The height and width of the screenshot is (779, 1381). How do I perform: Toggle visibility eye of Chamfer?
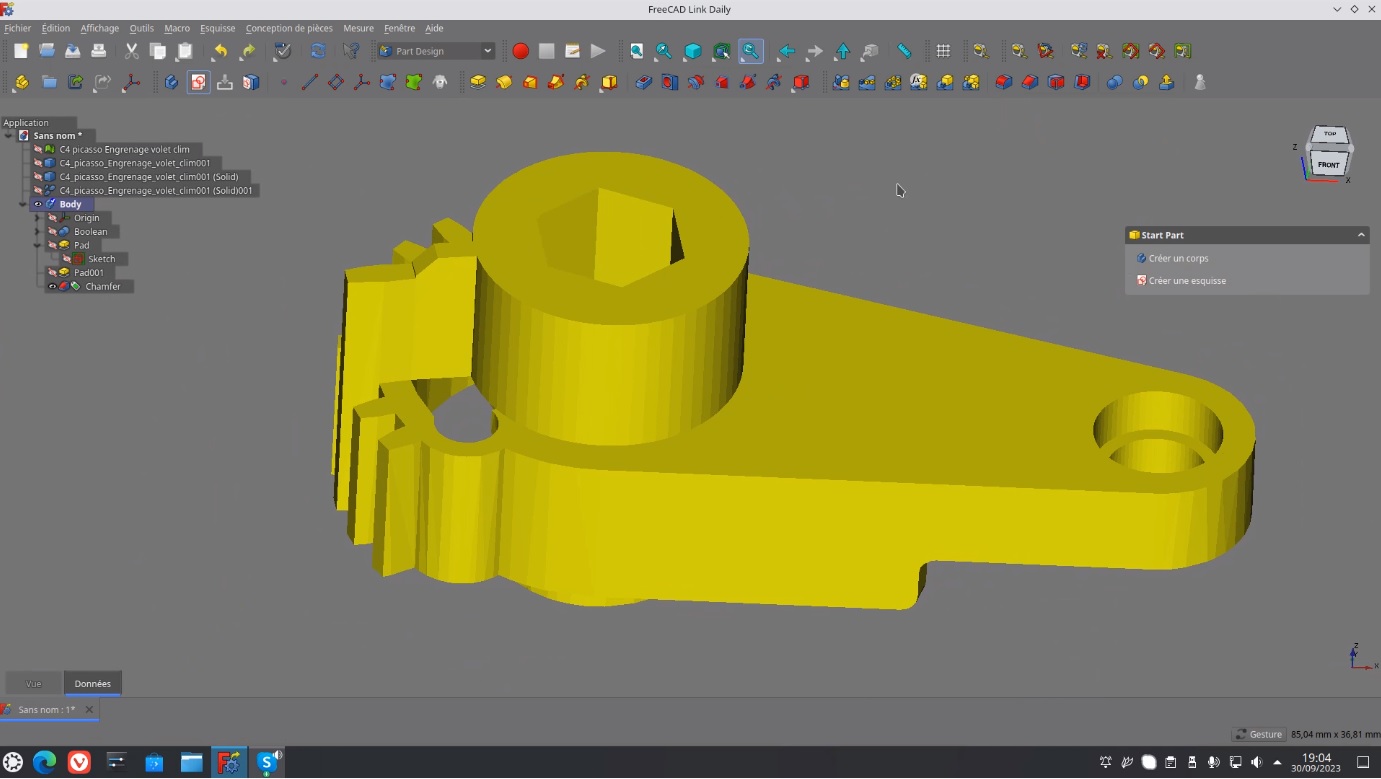[52, 286]
